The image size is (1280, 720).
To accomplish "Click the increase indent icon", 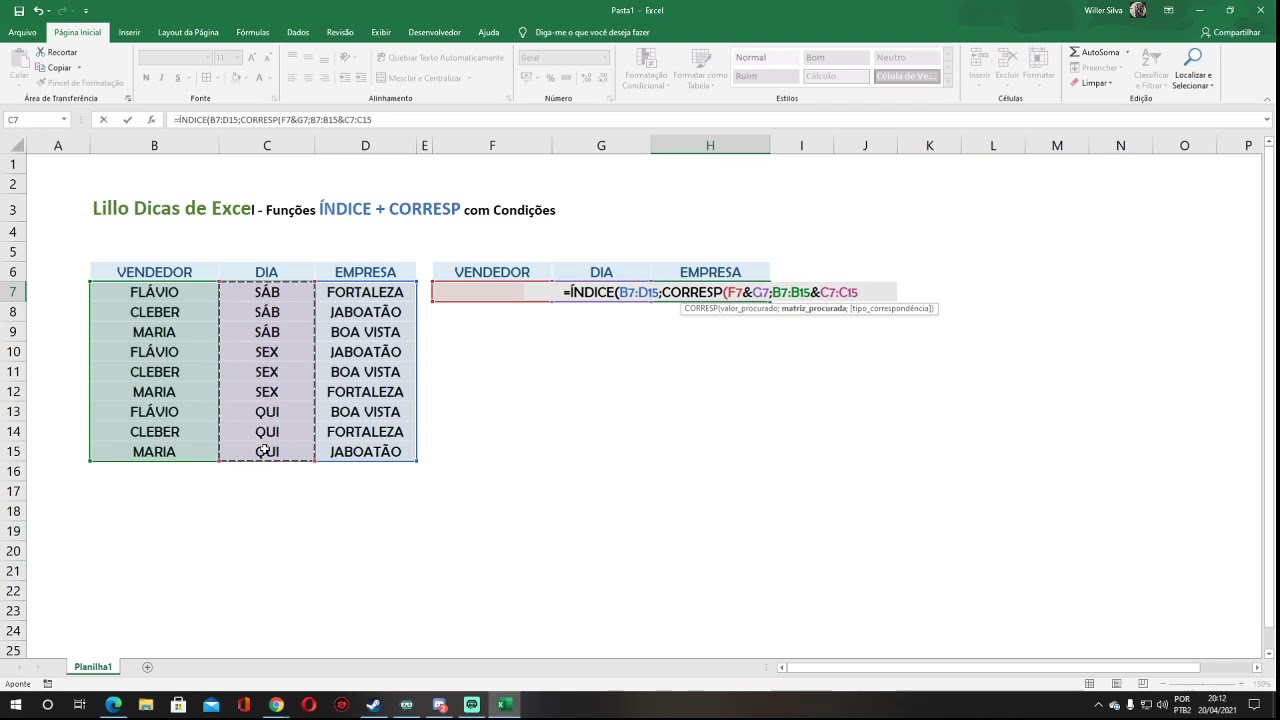I will (x=359, y=78).
